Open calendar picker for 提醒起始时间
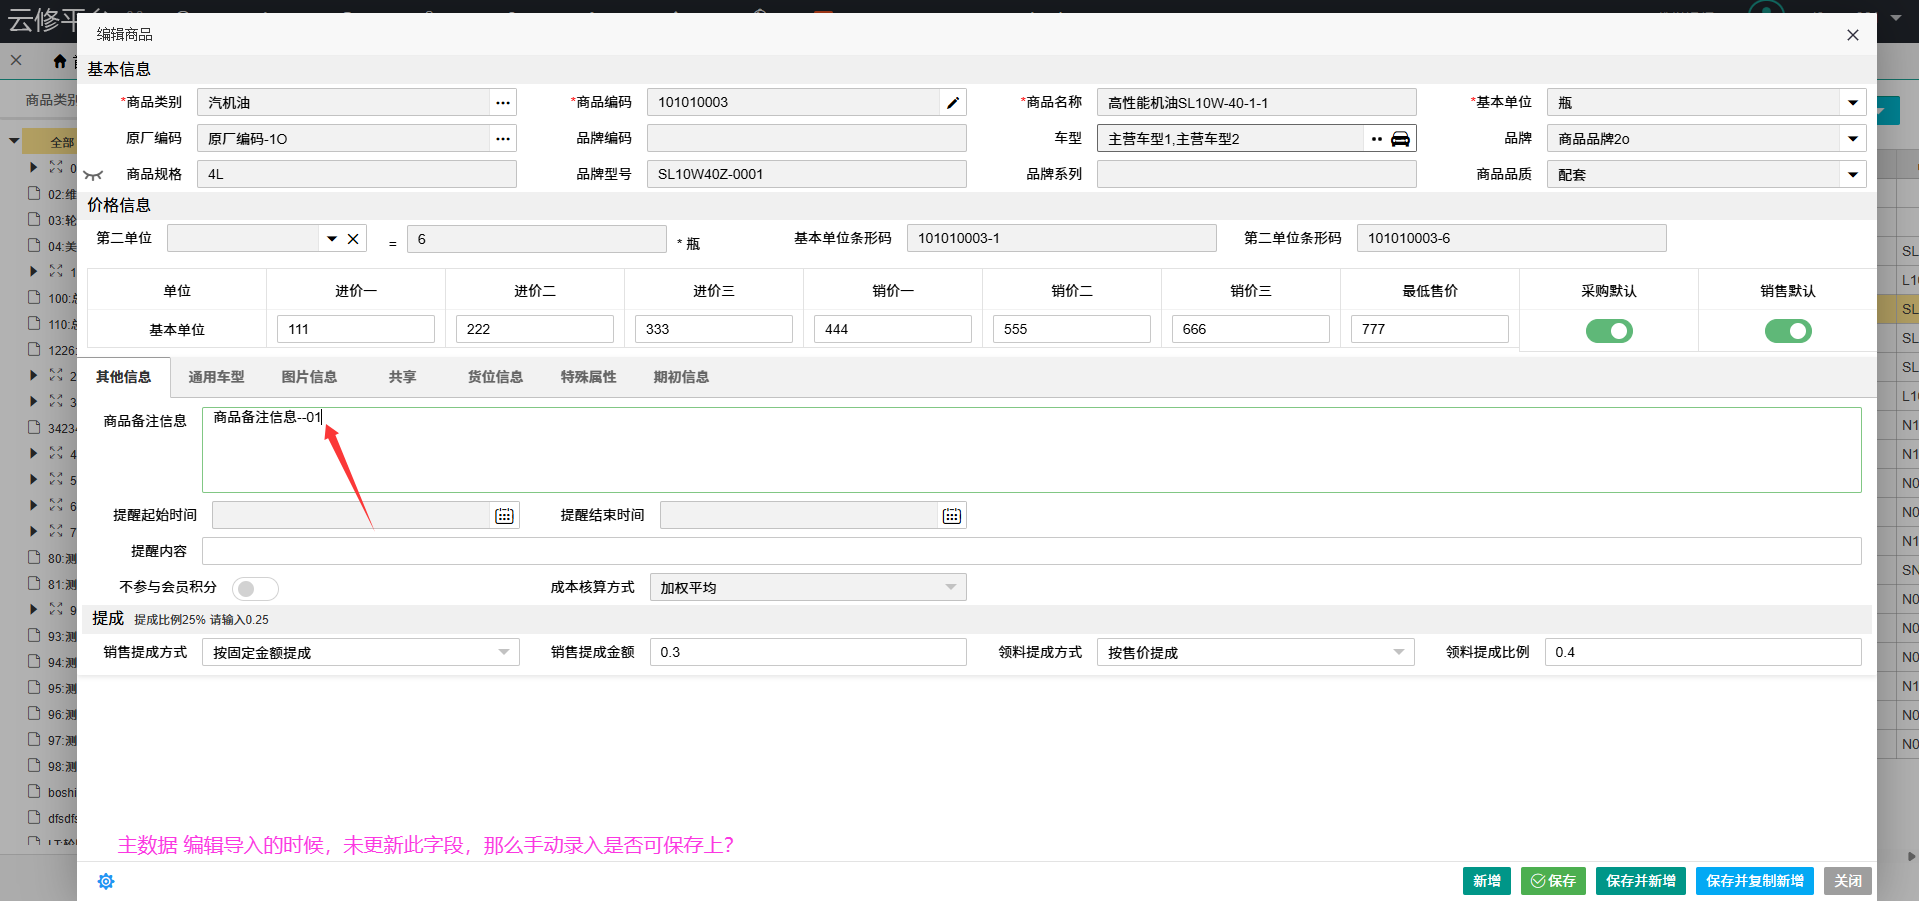Image resolution: width=1919 pixels, height=901 pixels. pyautogui.click(x=504, y=516)
